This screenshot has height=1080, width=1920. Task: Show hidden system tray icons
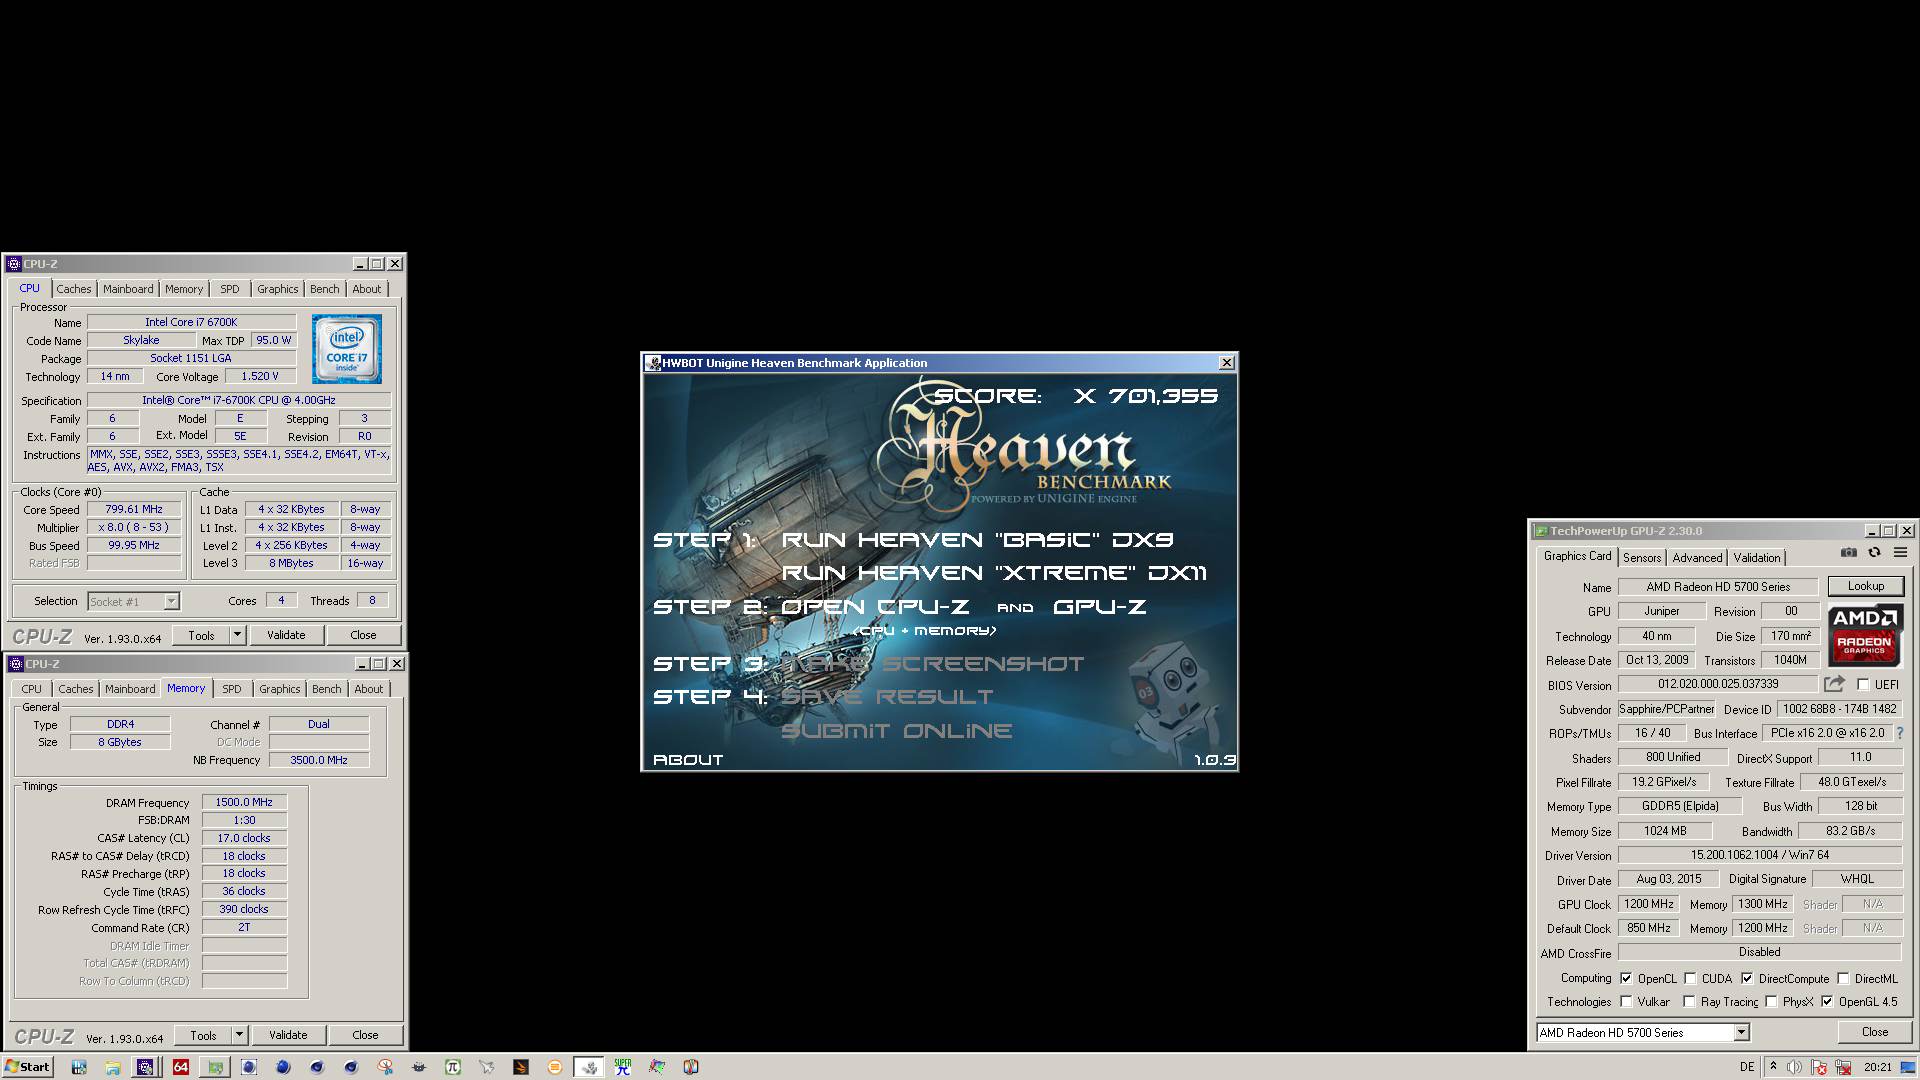[1773, 1066]
